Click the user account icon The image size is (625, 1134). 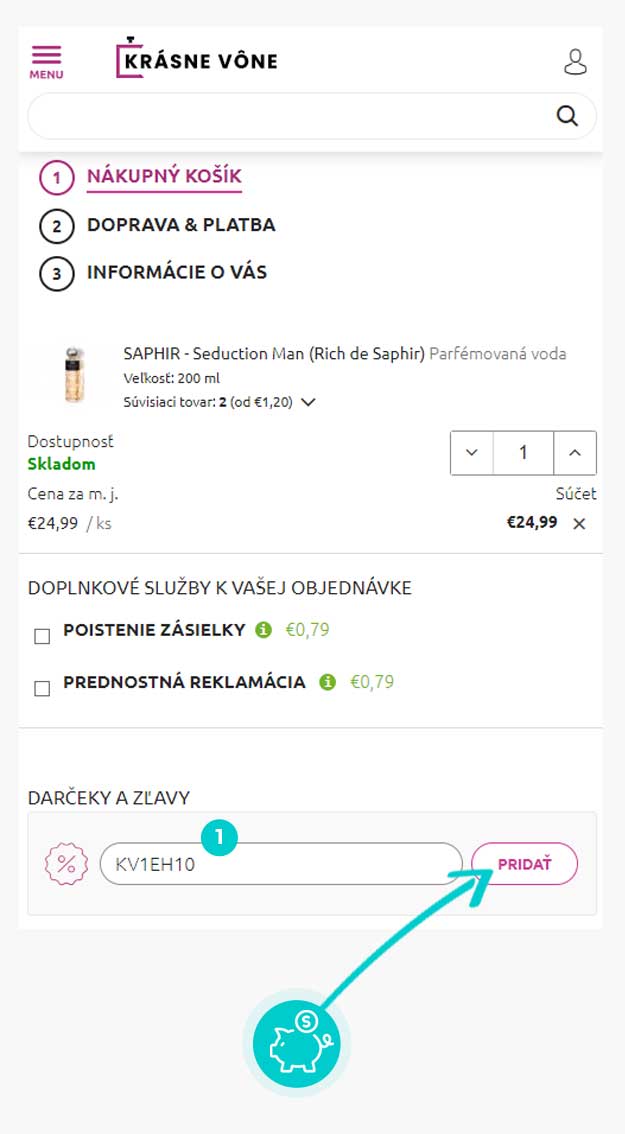[575, 61]
